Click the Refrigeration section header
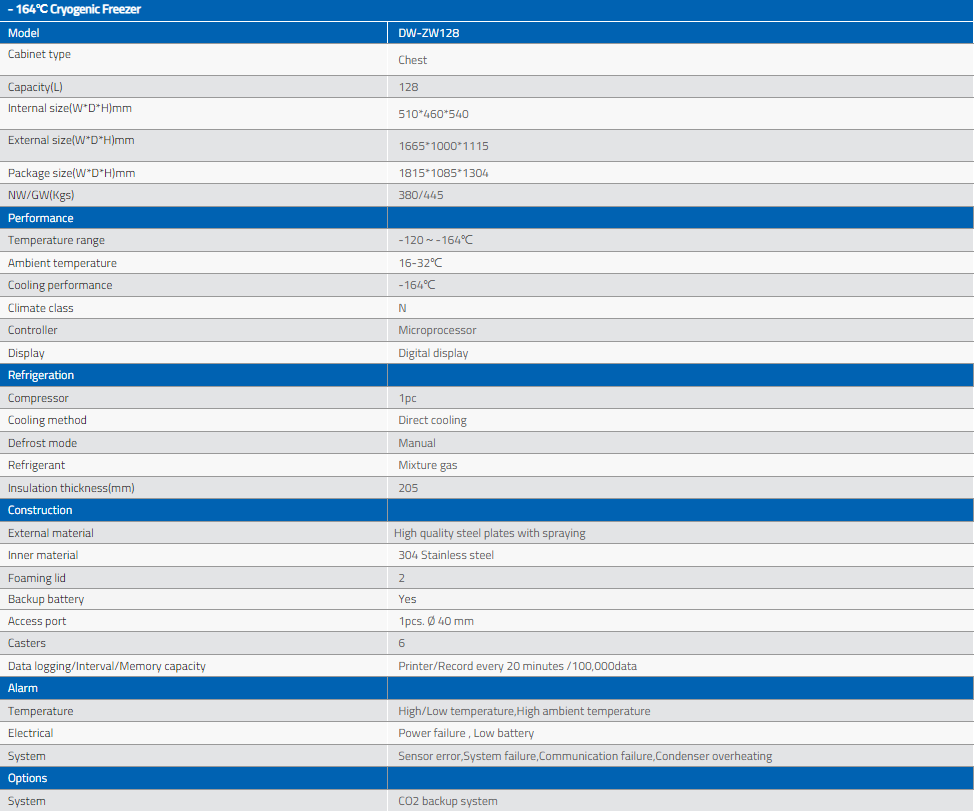The image size is (974, 811). click(41, 375)
